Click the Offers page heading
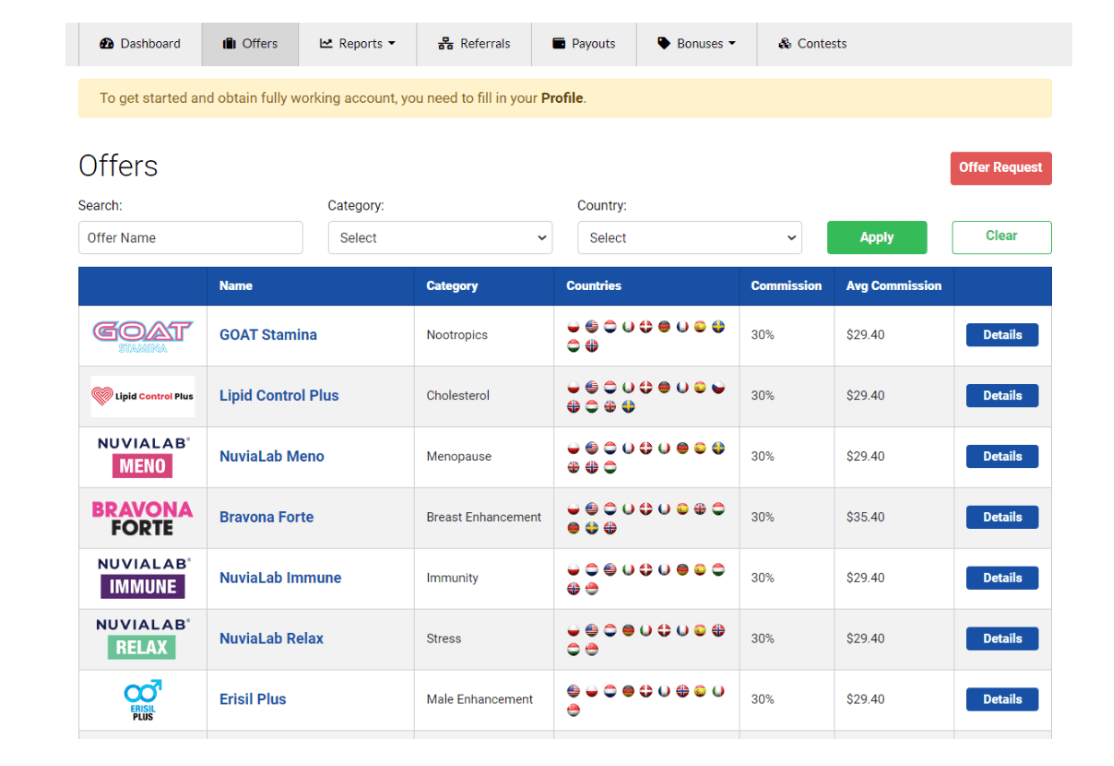 (x=118, y=166)
